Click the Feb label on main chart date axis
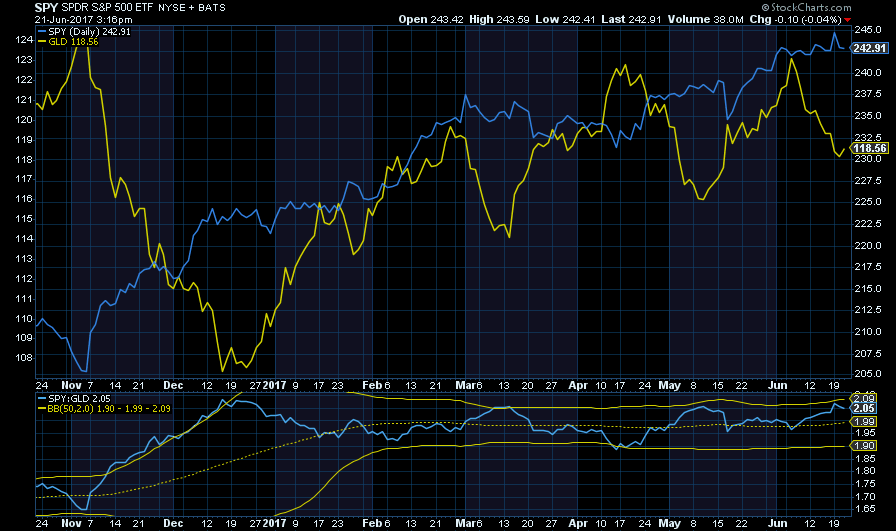 [372, 385]
